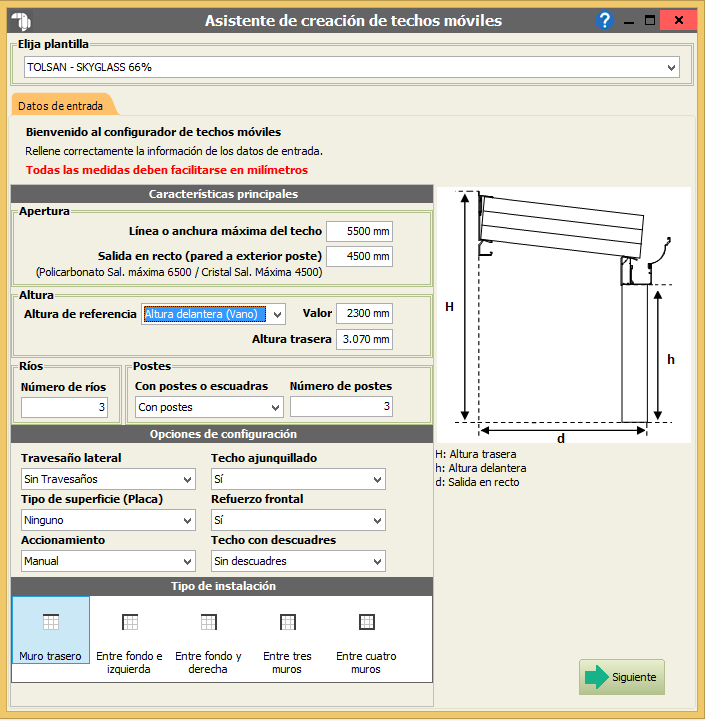705x721 pixels.
Task: Click the Valor height field
Action: 364,314
